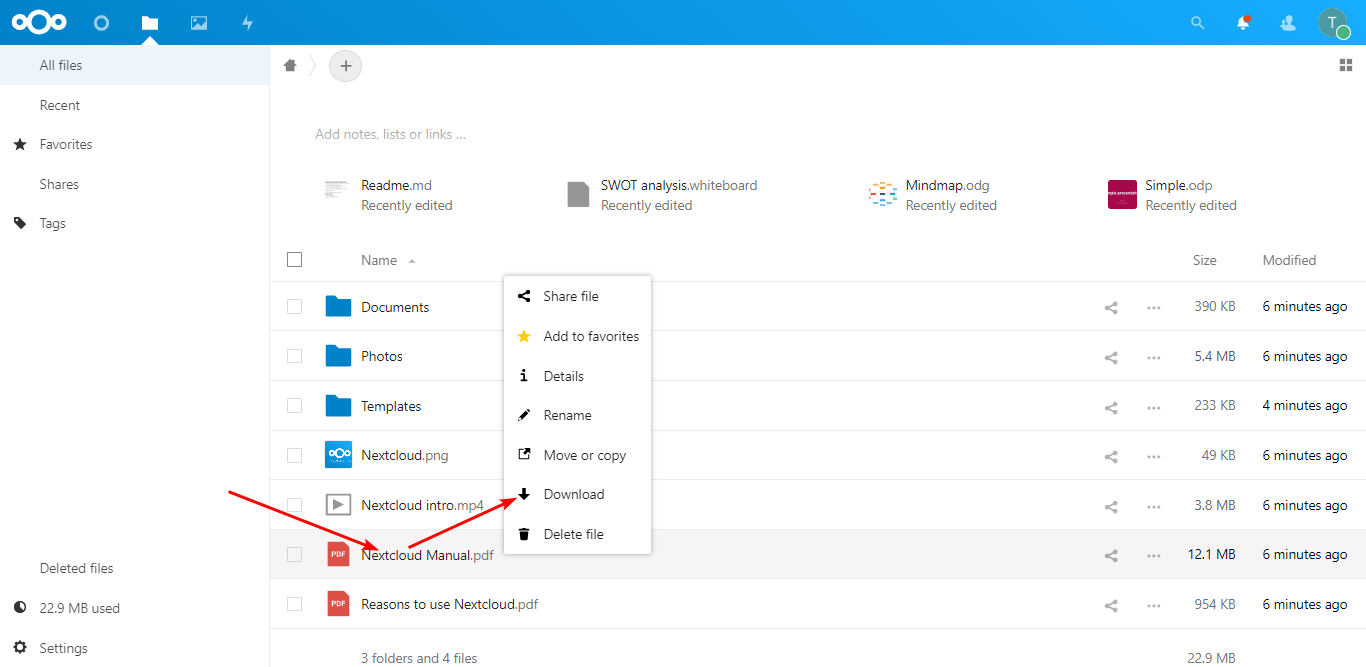Viewport: 1366px width, 667px height.
Task: Check the Photos row checkbox
Action: click(x=294, y=356)
